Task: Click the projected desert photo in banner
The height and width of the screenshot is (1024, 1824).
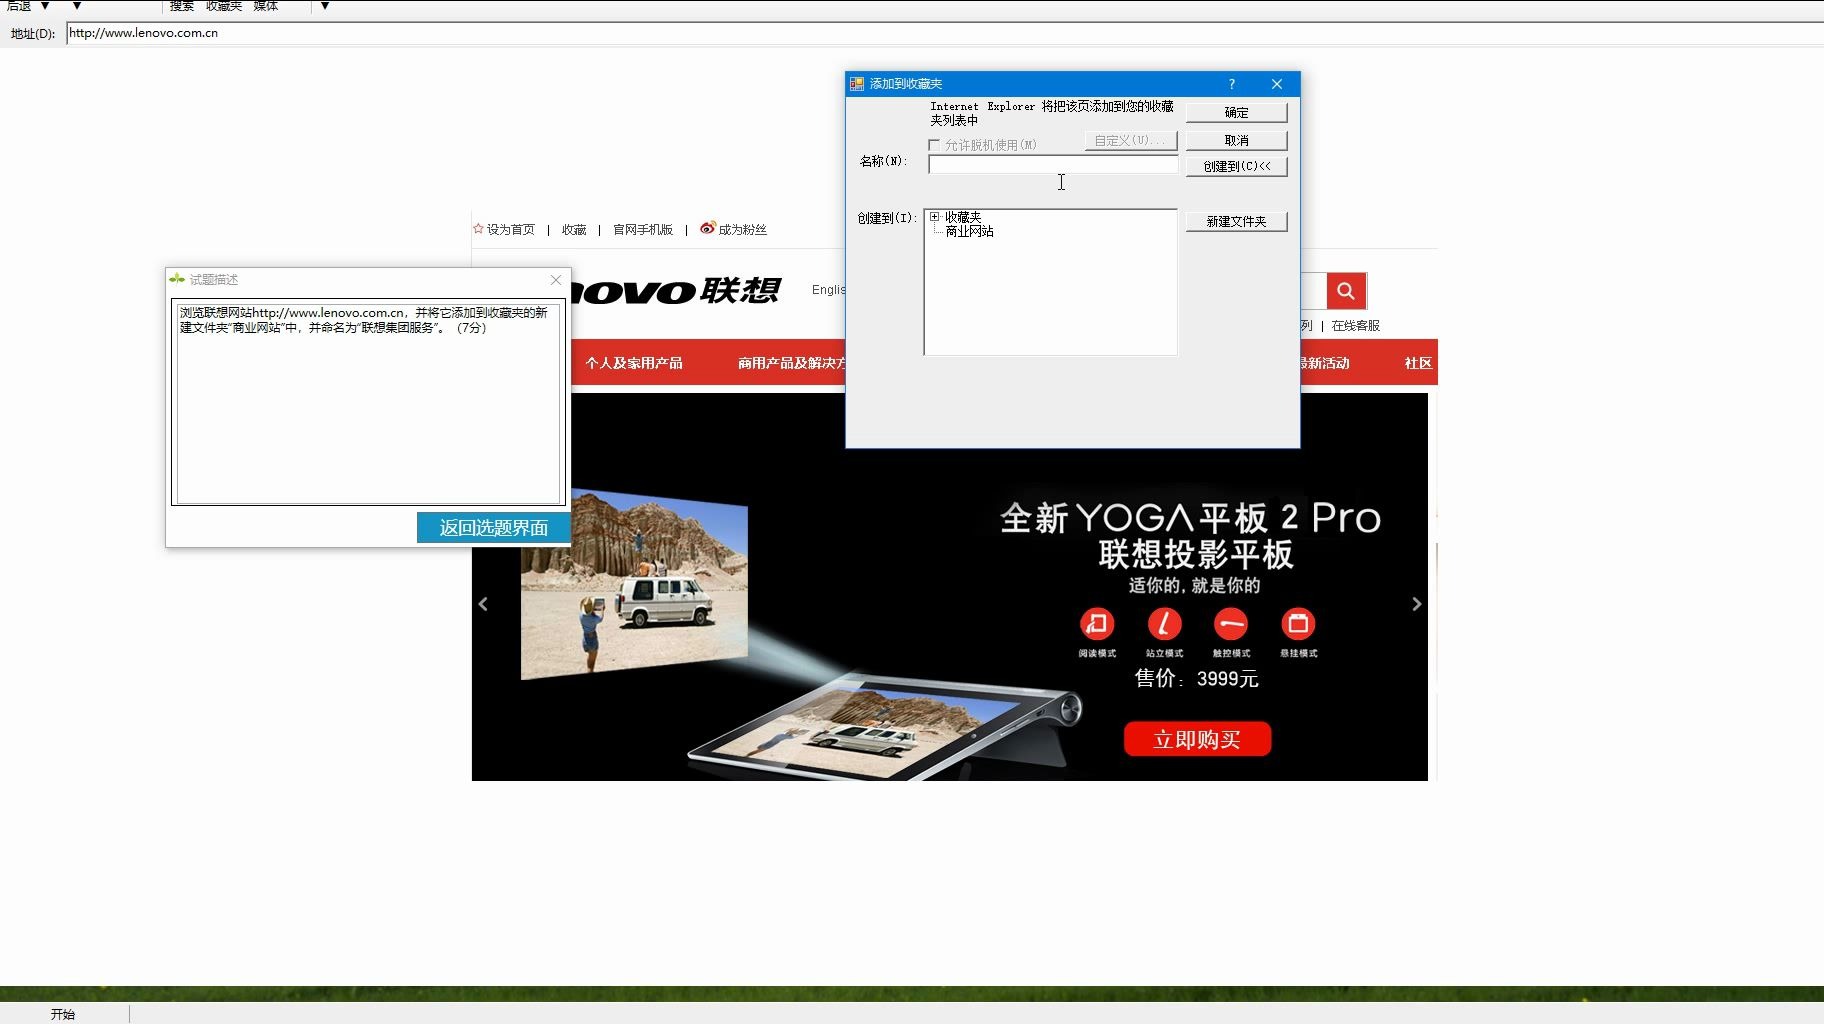Action: click(634, 584)
